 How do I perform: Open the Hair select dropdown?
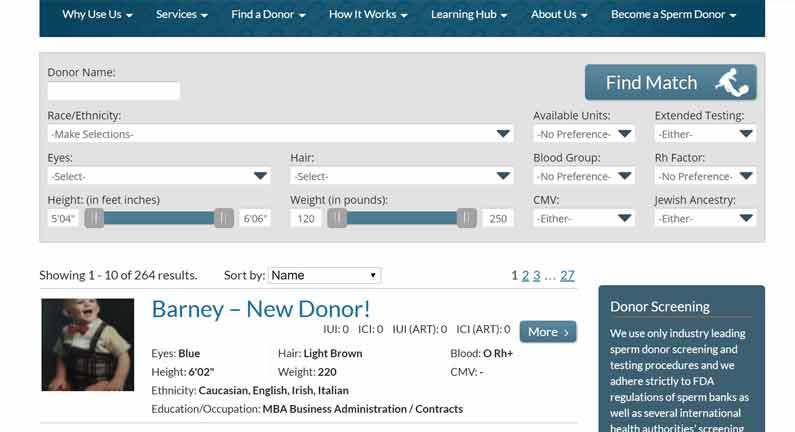(402, 176)
